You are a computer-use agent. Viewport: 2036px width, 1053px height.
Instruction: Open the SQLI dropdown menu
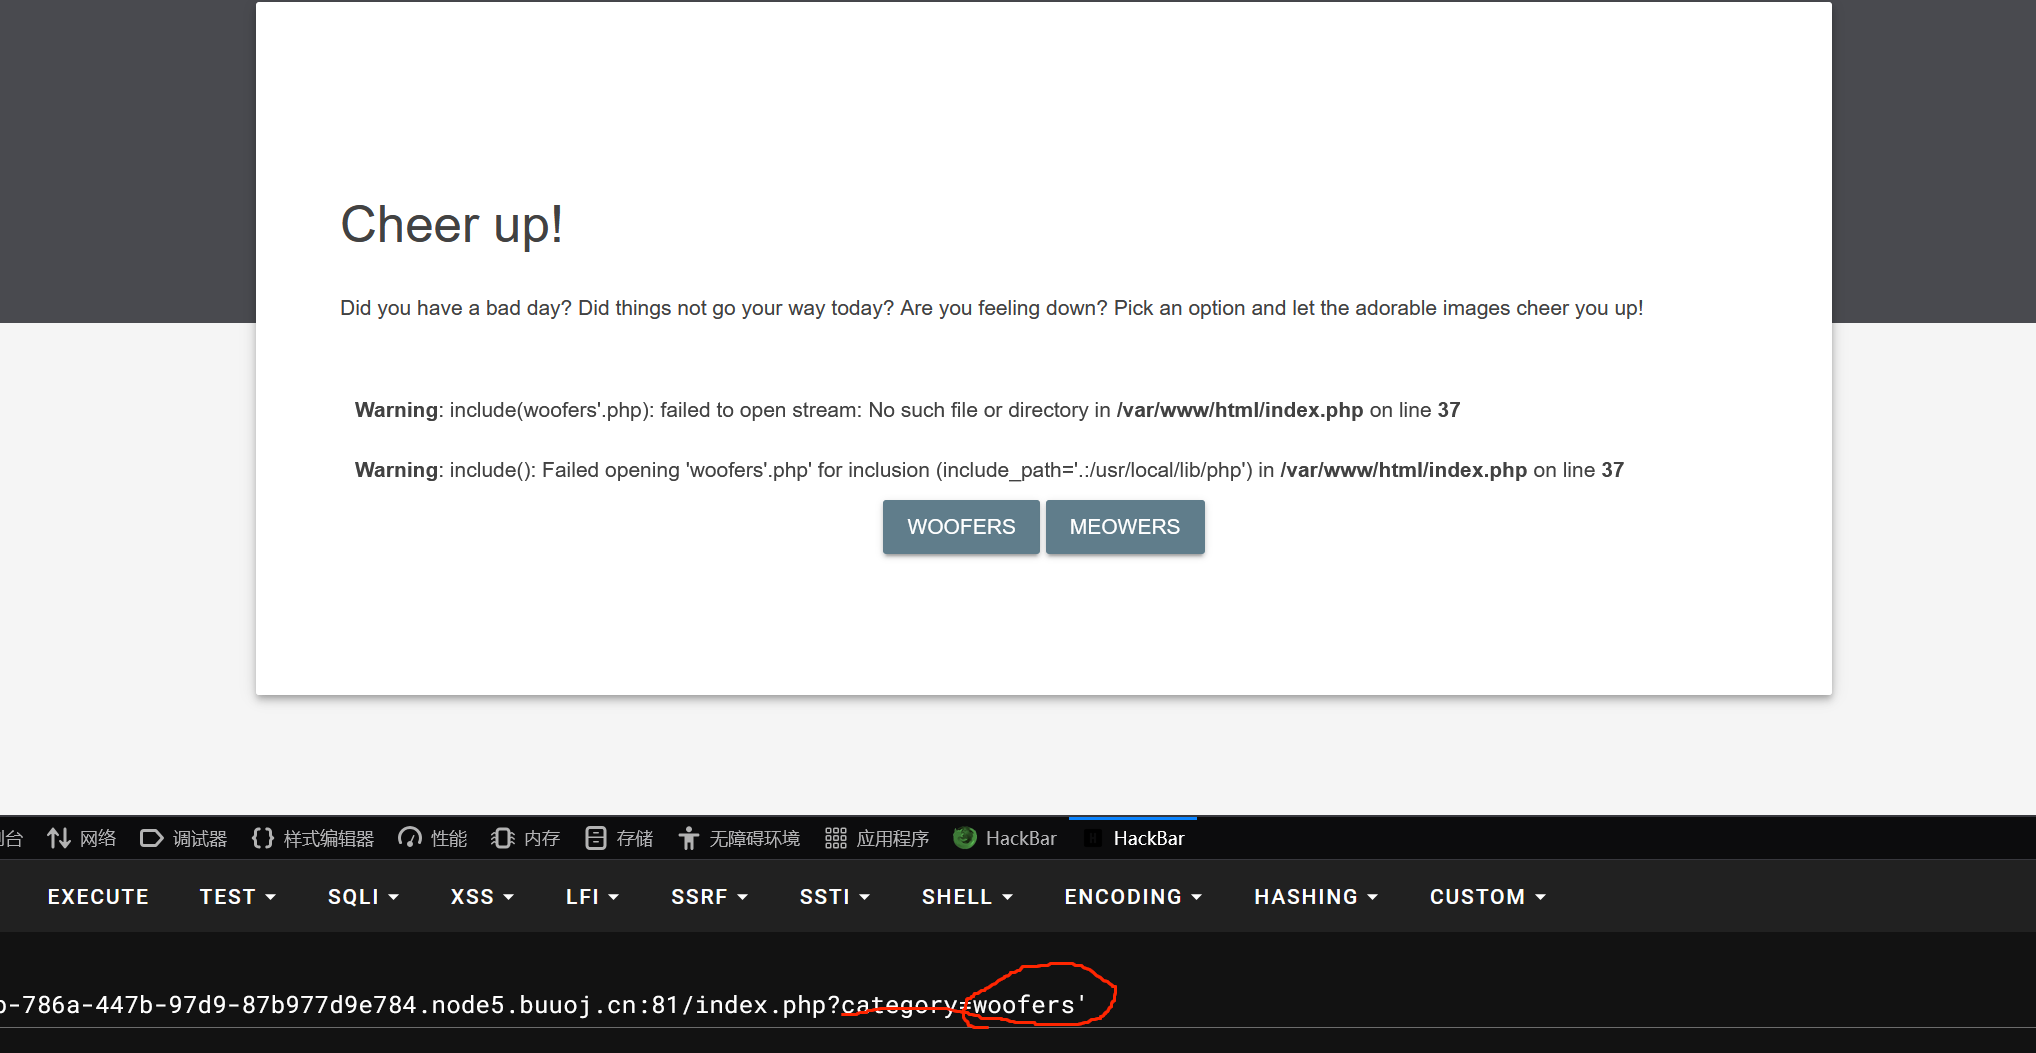363,897
